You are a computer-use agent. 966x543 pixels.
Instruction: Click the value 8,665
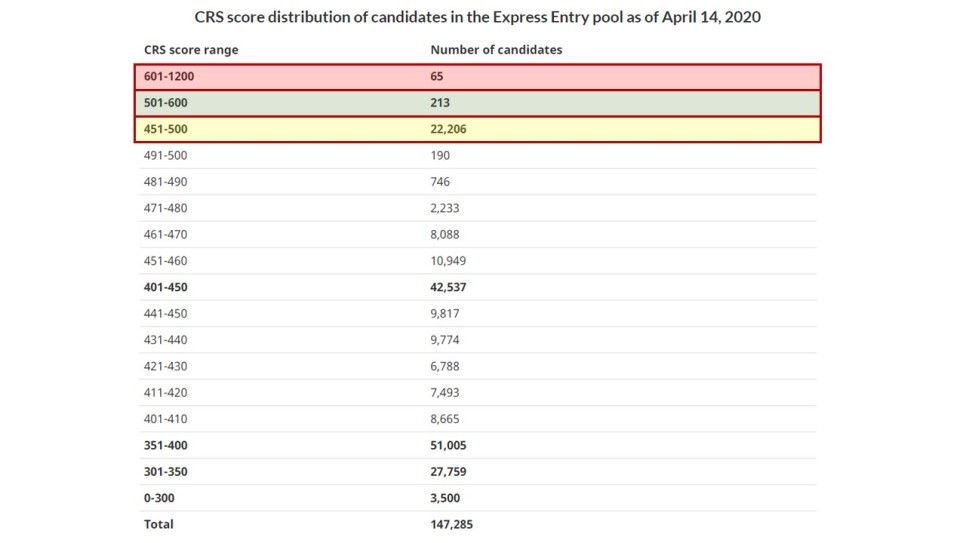pyautogui.click(x=445, y=419)
